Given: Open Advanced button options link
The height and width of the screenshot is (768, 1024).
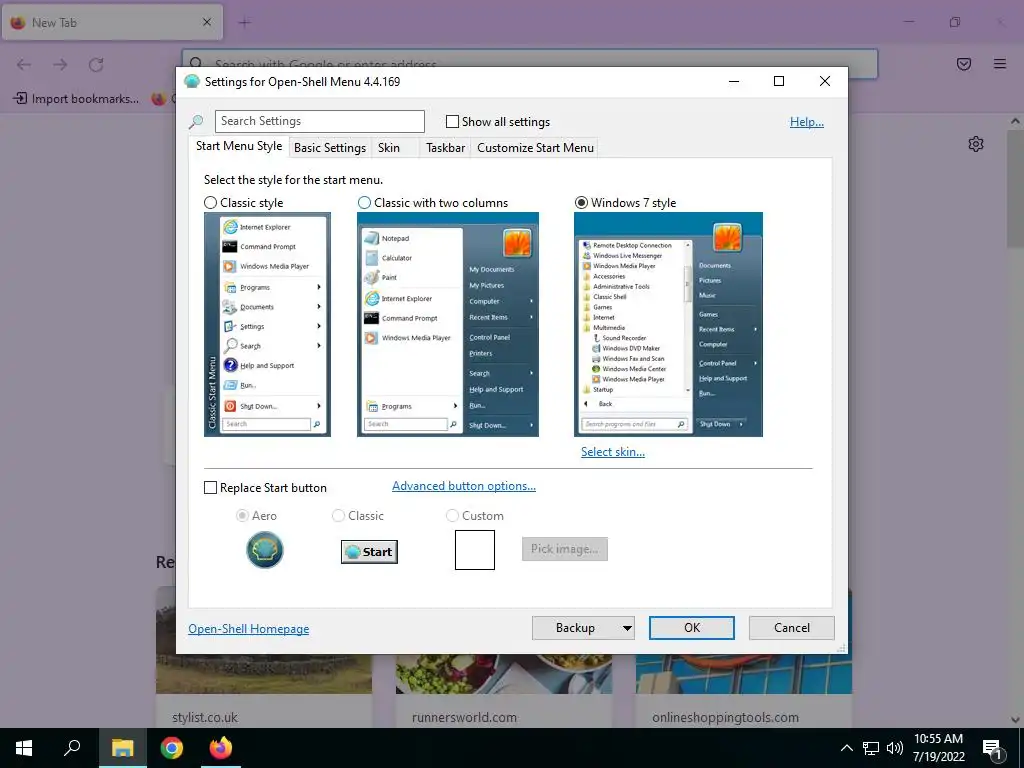Looking at the screenshot, I should pyautogui.click(x=464, y=486).
